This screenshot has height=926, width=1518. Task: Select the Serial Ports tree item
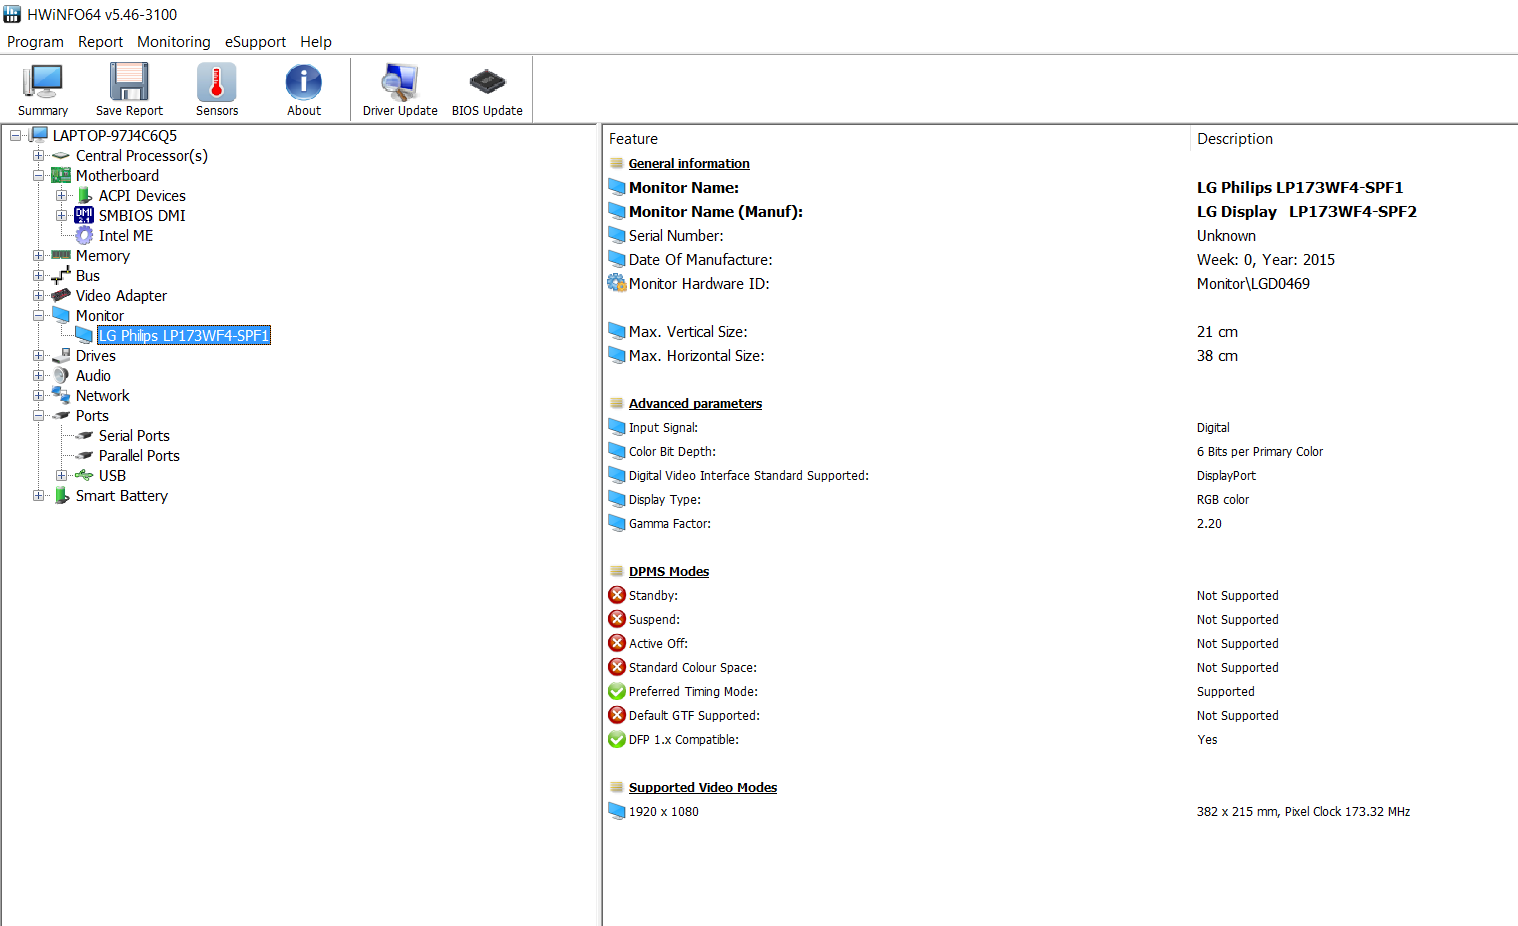tap(134, 435)
